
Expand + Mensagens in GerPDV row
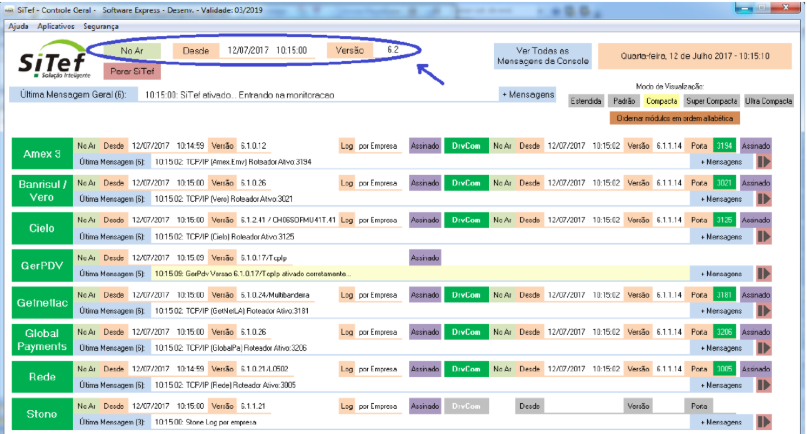pos(722,273)
